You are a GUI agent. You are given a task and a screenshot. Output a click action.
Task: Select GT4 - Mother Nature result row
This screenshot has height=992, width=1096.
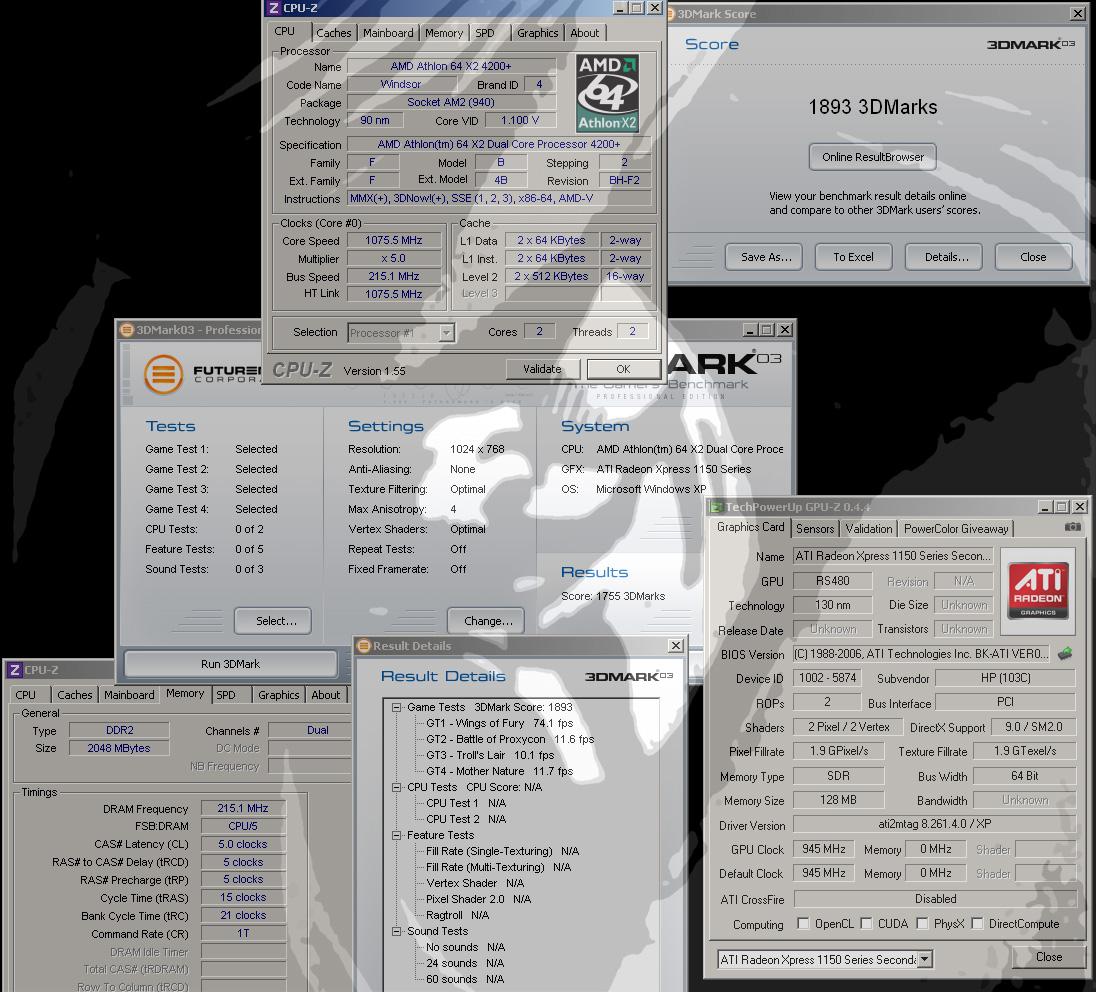click(x=500, y=772)
